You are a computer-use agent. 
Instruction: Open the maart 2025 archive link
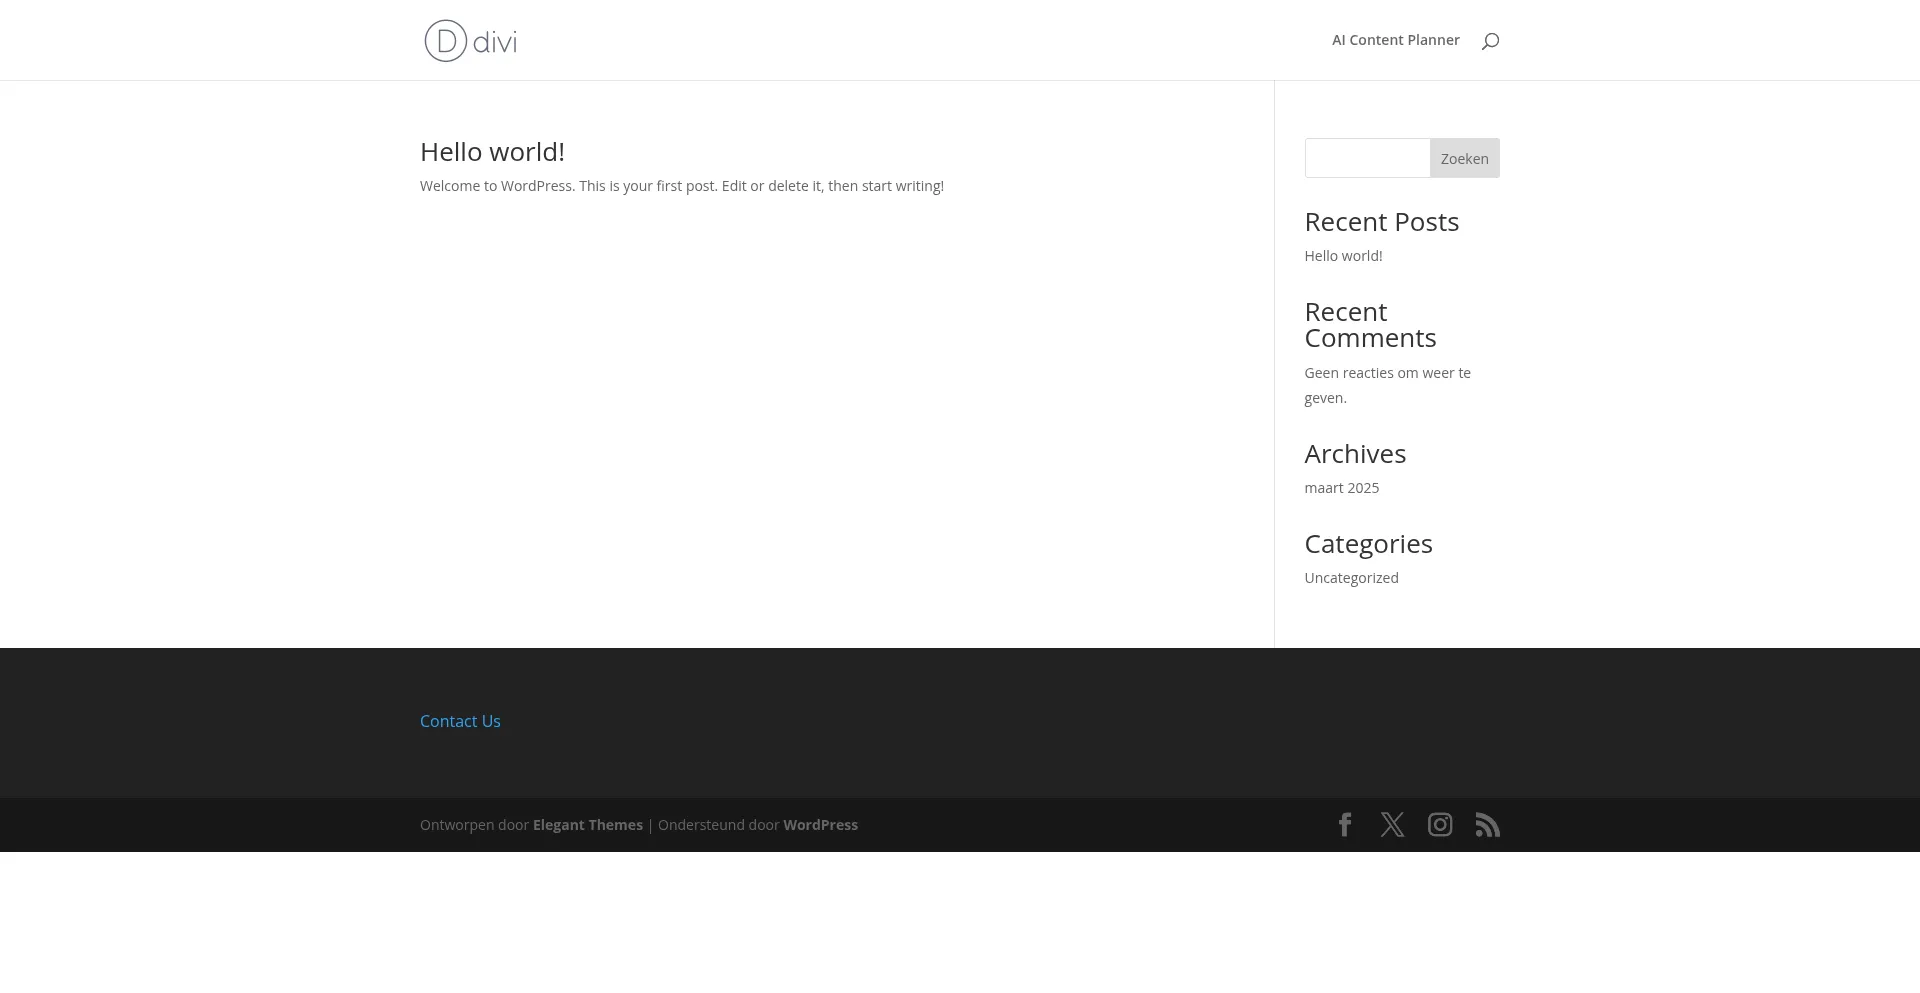(x=1341, y=488)
